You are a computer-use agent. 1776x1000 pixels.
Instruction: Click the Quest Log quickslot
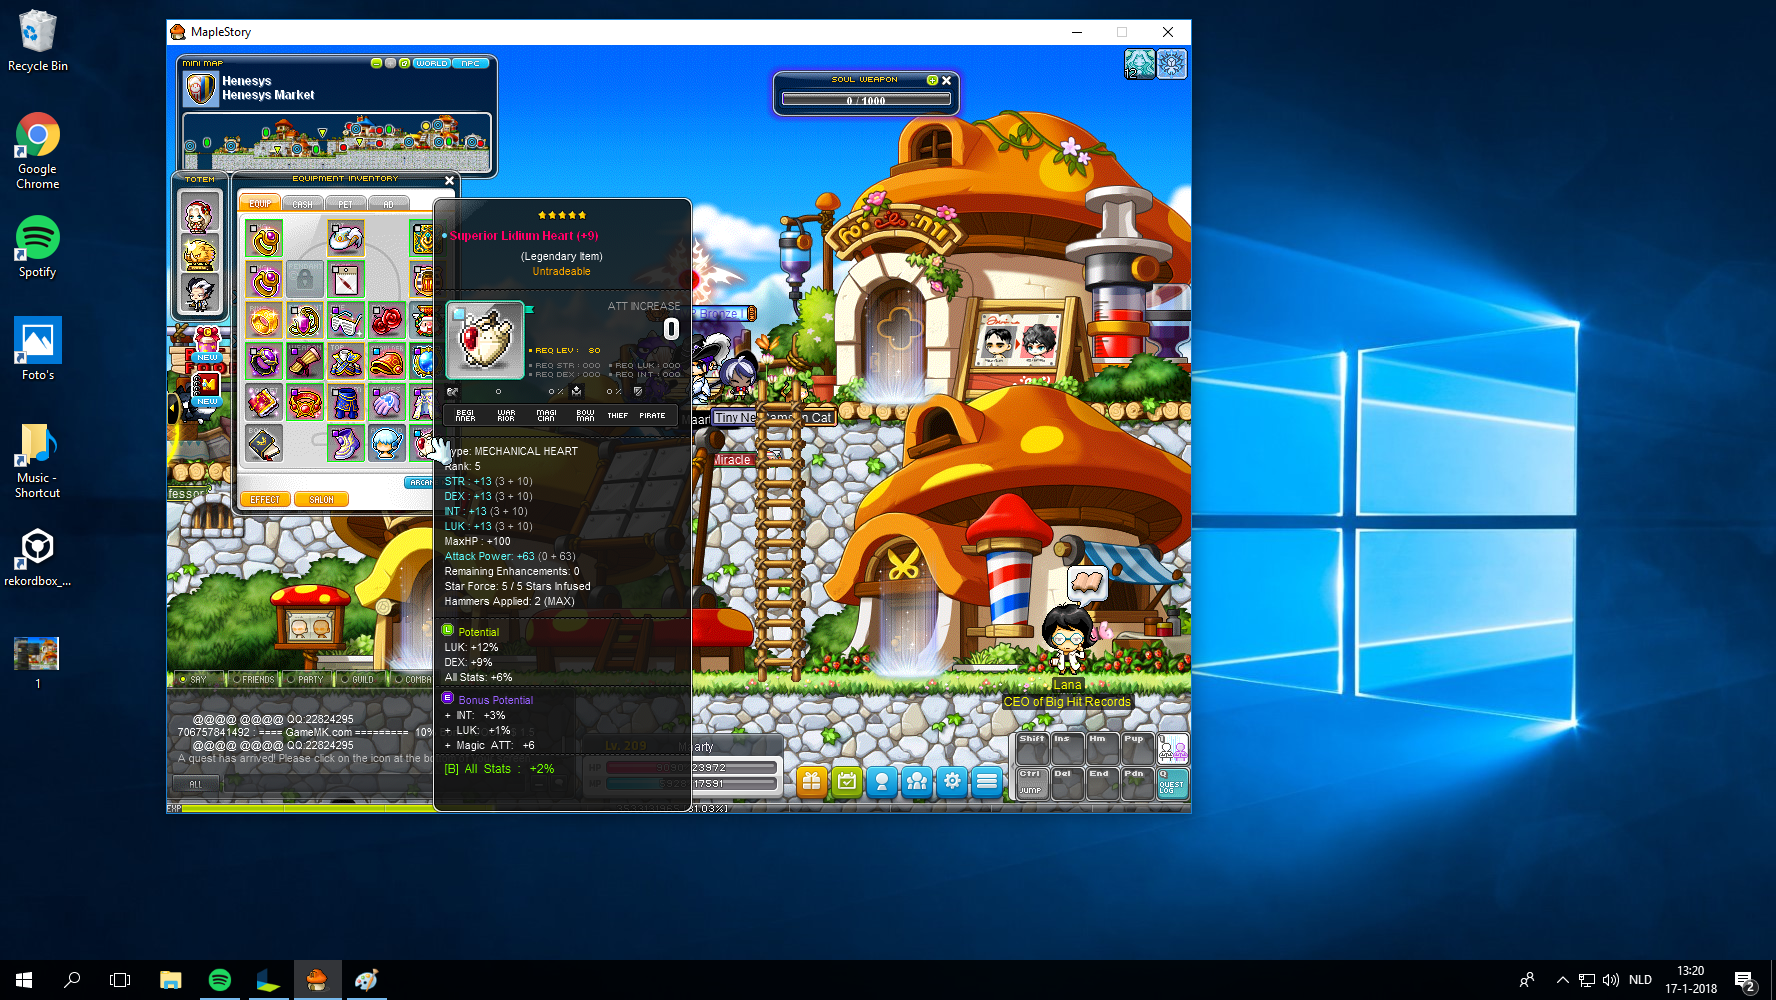click(x=1172, y=783)
